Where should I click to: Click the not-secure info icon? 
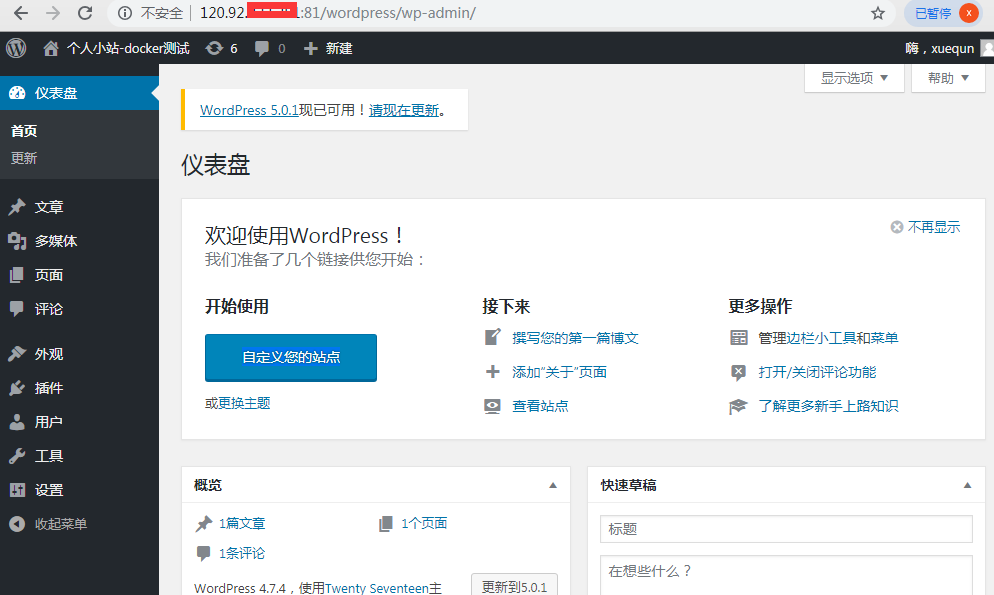tap(125, 13)
